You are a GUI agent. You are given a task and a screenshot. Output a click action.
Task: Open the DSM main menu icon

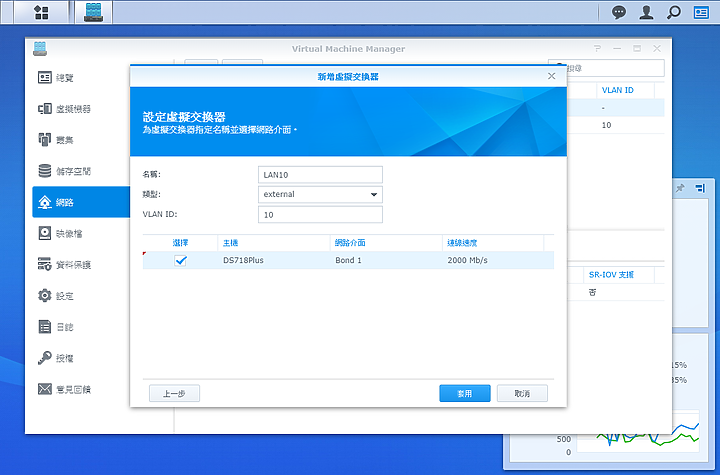41,12
